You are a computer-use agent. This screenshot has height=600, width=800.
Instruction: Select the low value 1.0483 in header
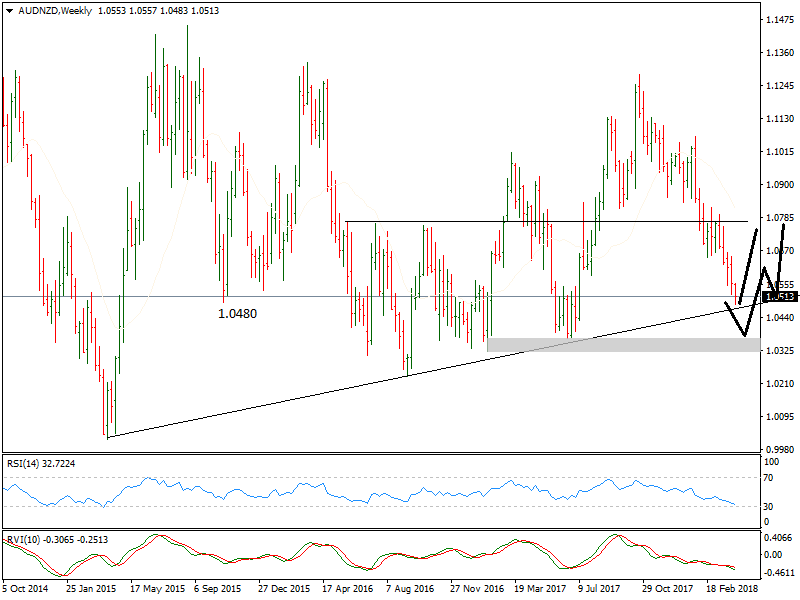pos(174,11)
